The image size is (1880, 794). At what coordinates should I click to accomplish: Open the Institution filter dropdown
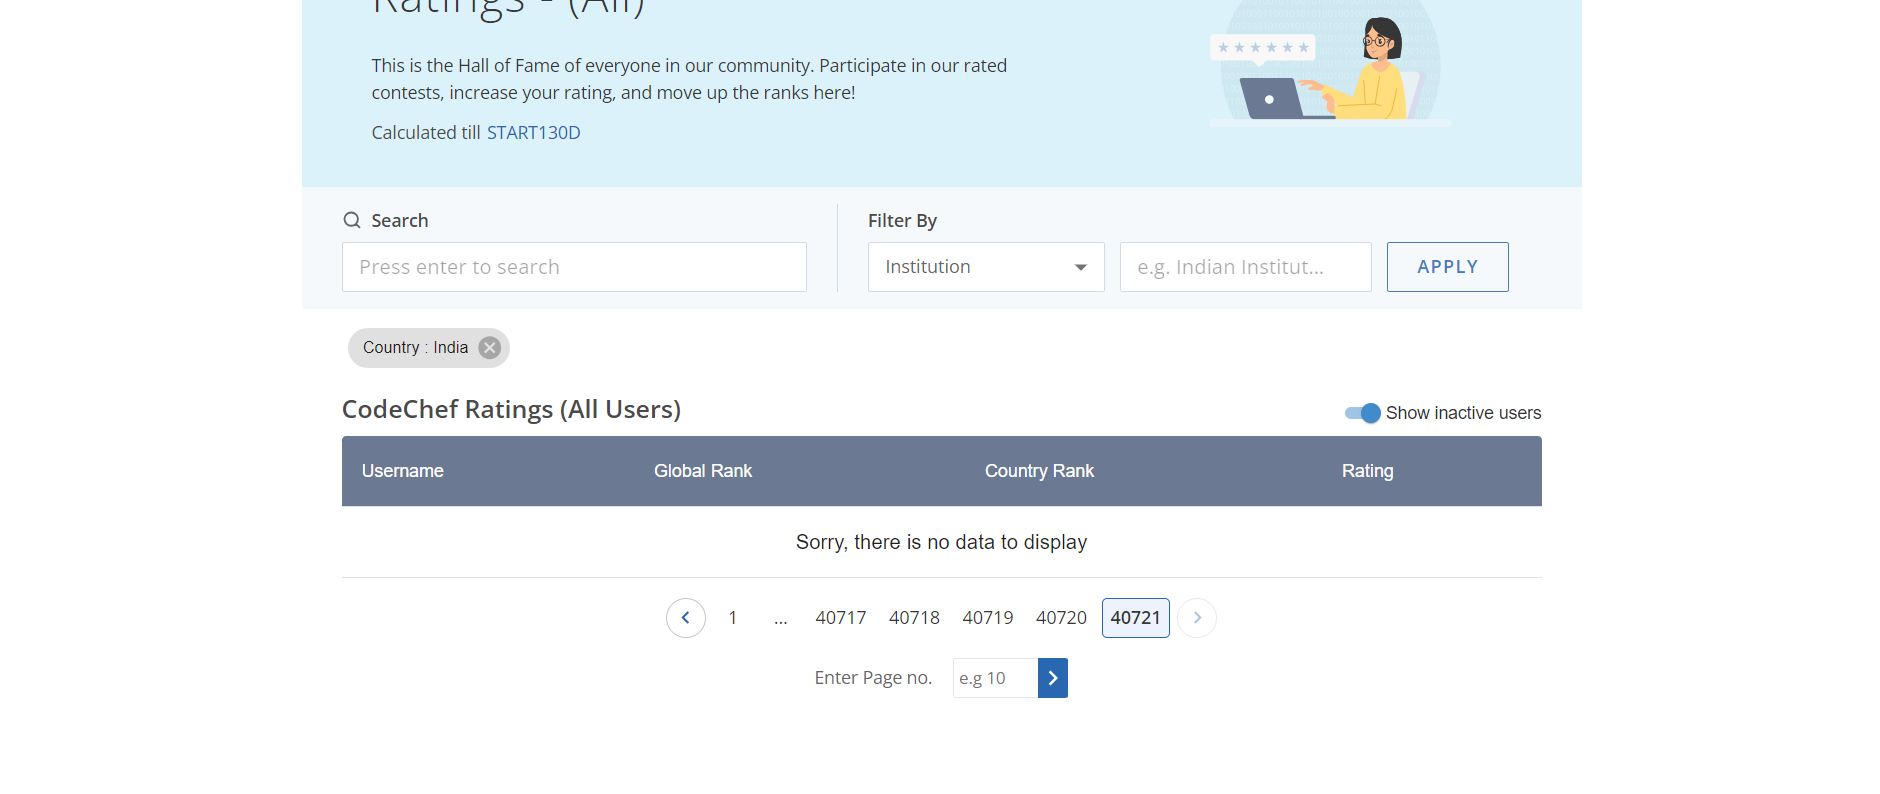986,267
